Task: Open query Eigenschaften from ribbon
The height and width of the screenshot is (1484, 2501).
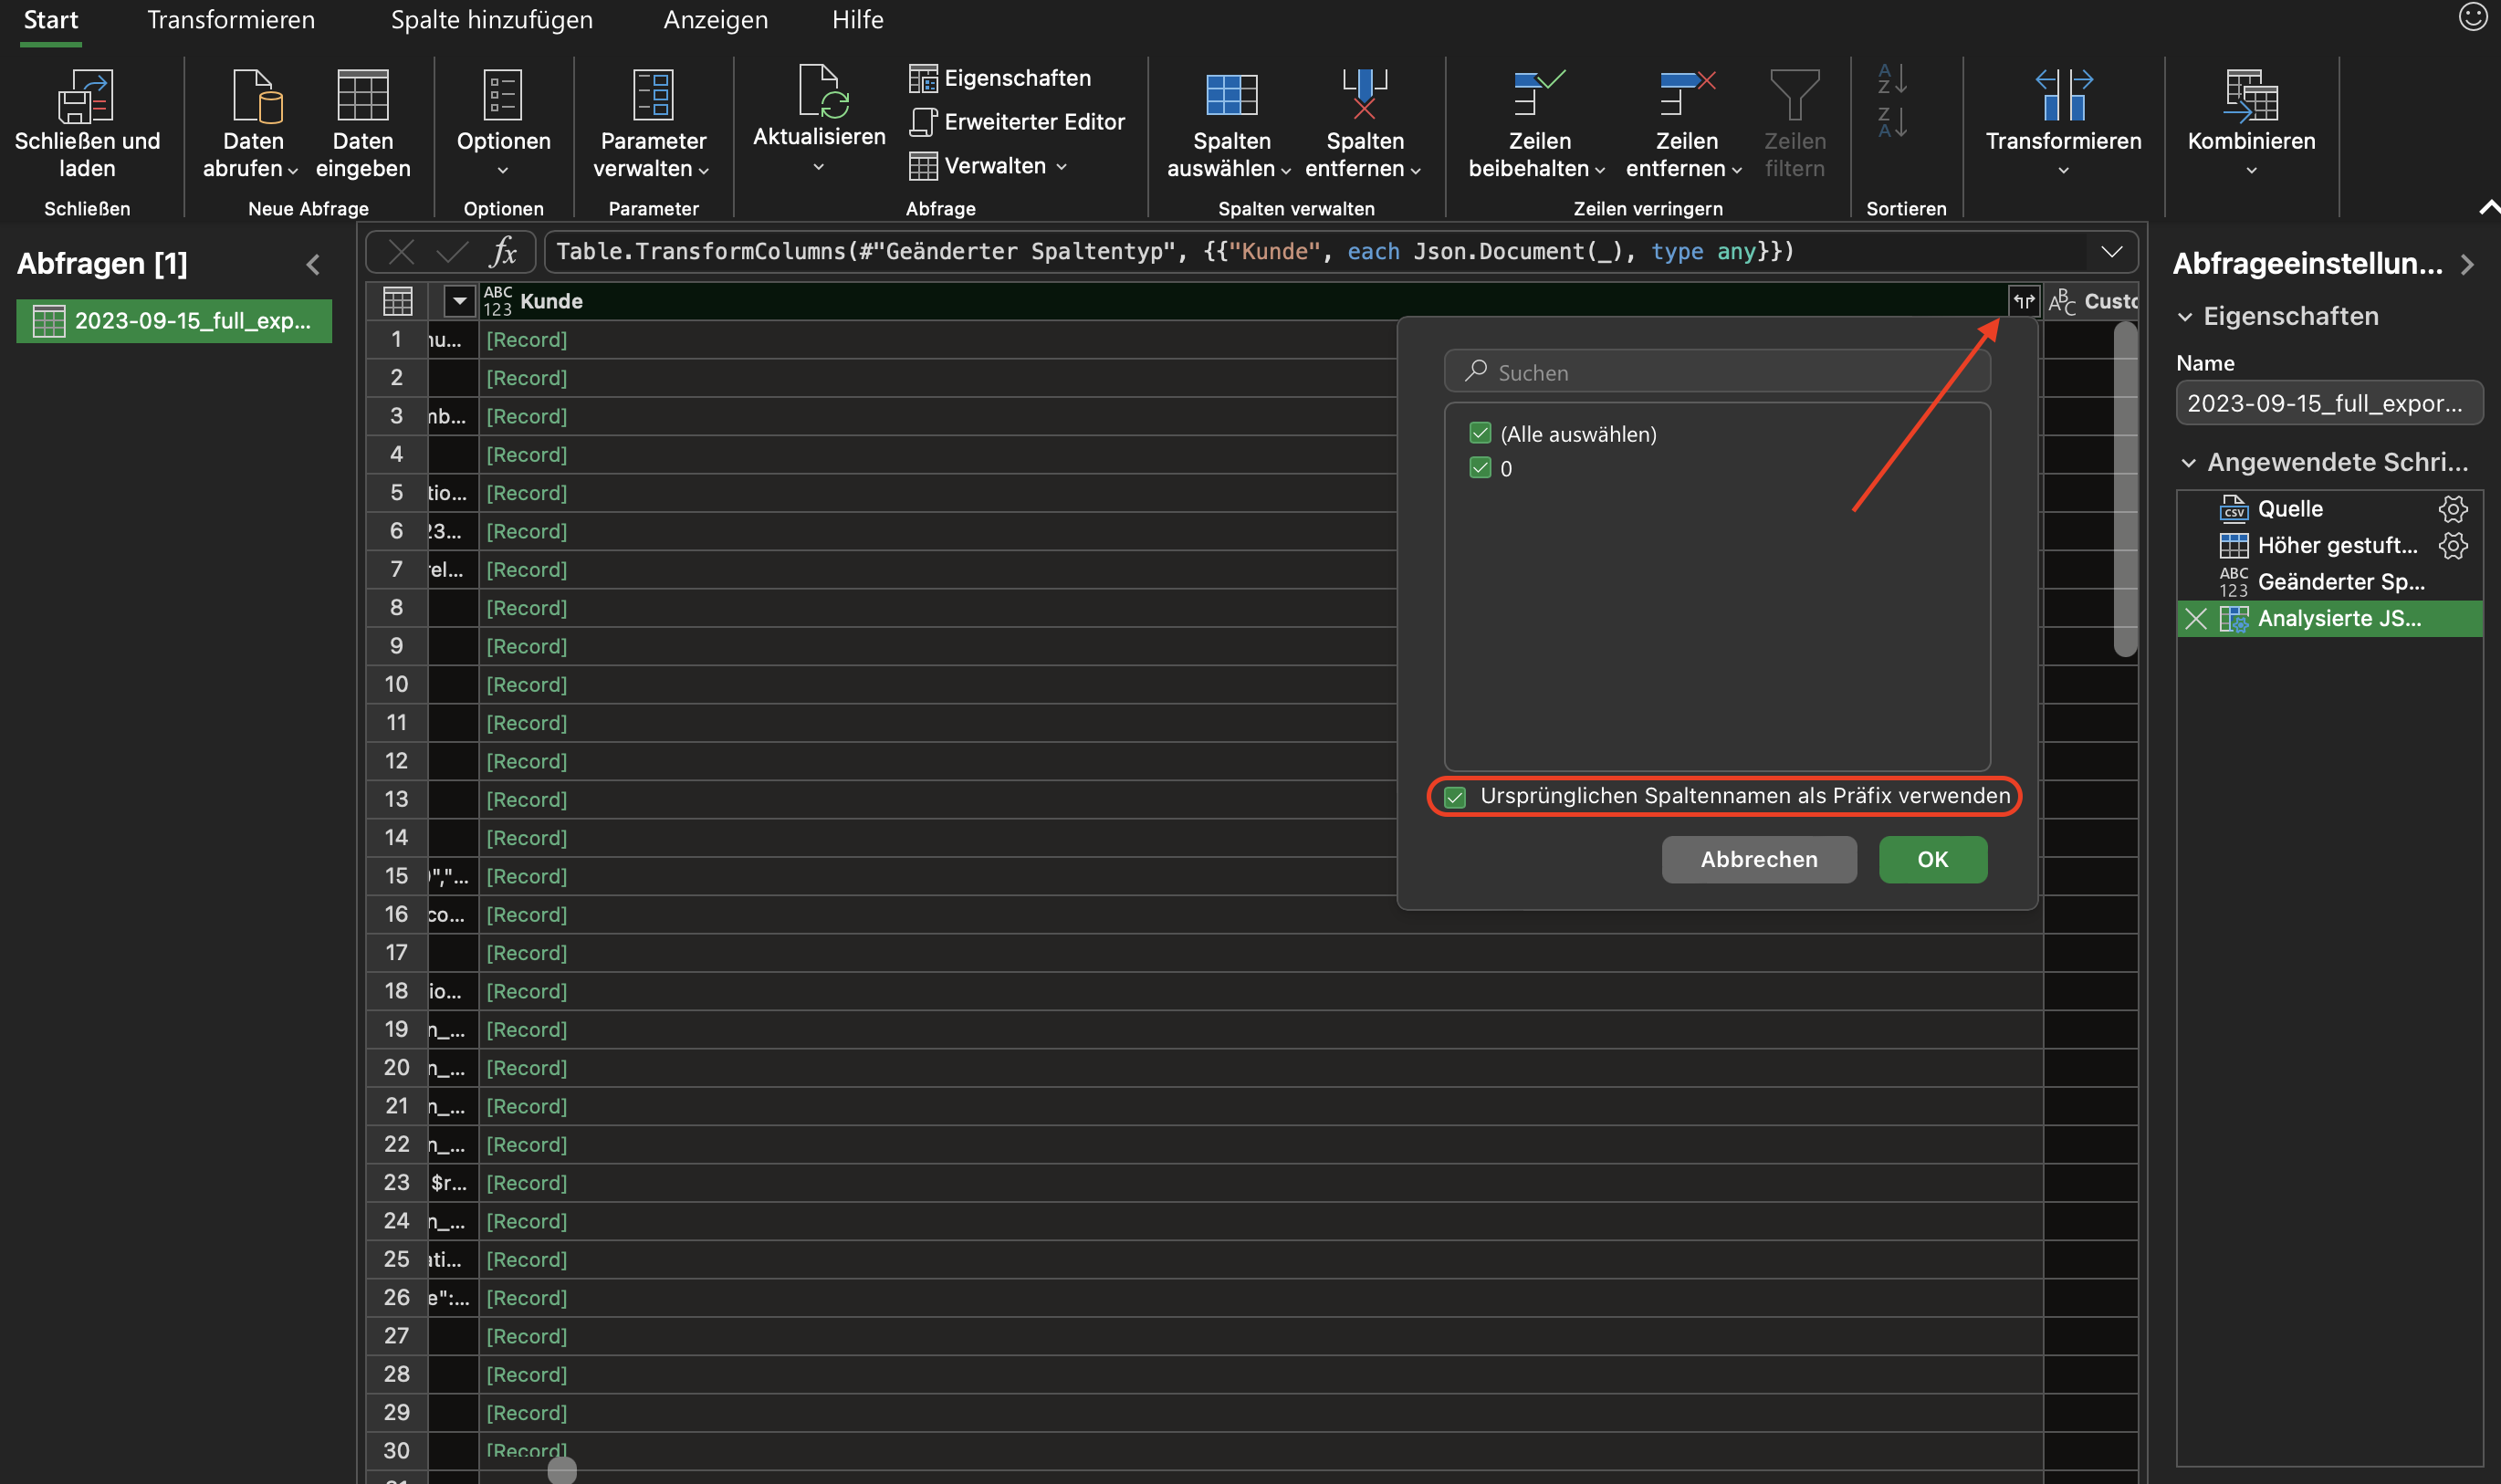Action: [x=1000, y=78]
